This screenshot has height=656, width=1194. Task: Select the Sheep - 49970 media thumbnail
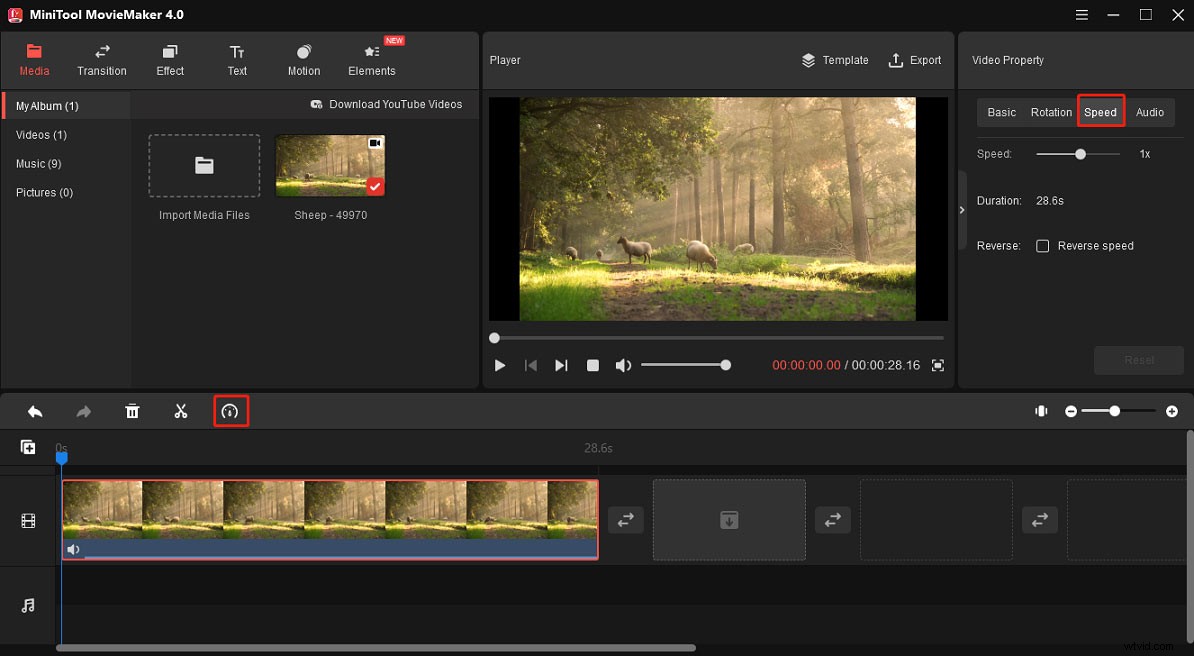tap(330, 165)
